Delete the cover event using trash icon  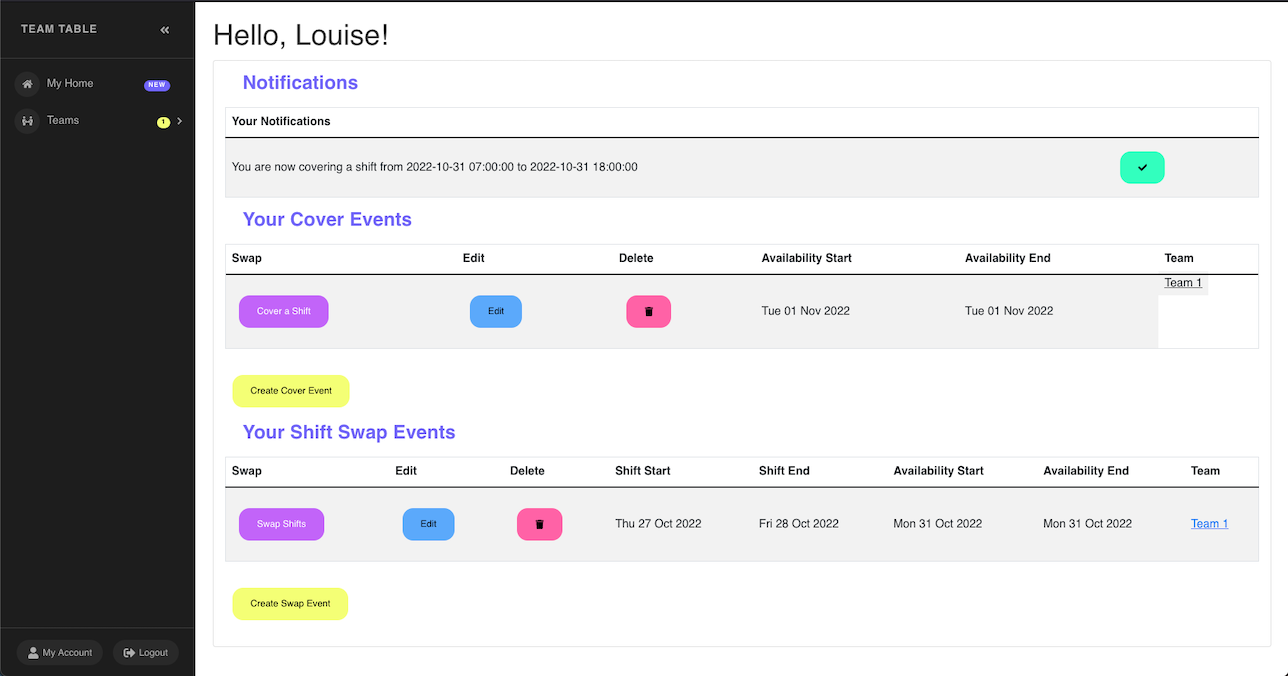pos(648,312)
